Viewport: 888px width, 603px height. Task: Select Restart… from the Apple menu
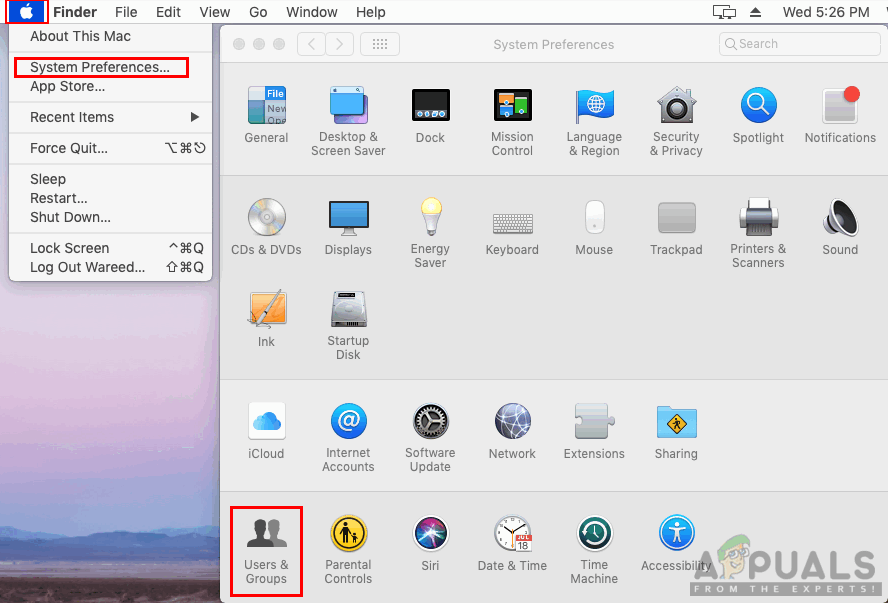tap(110, 198)
